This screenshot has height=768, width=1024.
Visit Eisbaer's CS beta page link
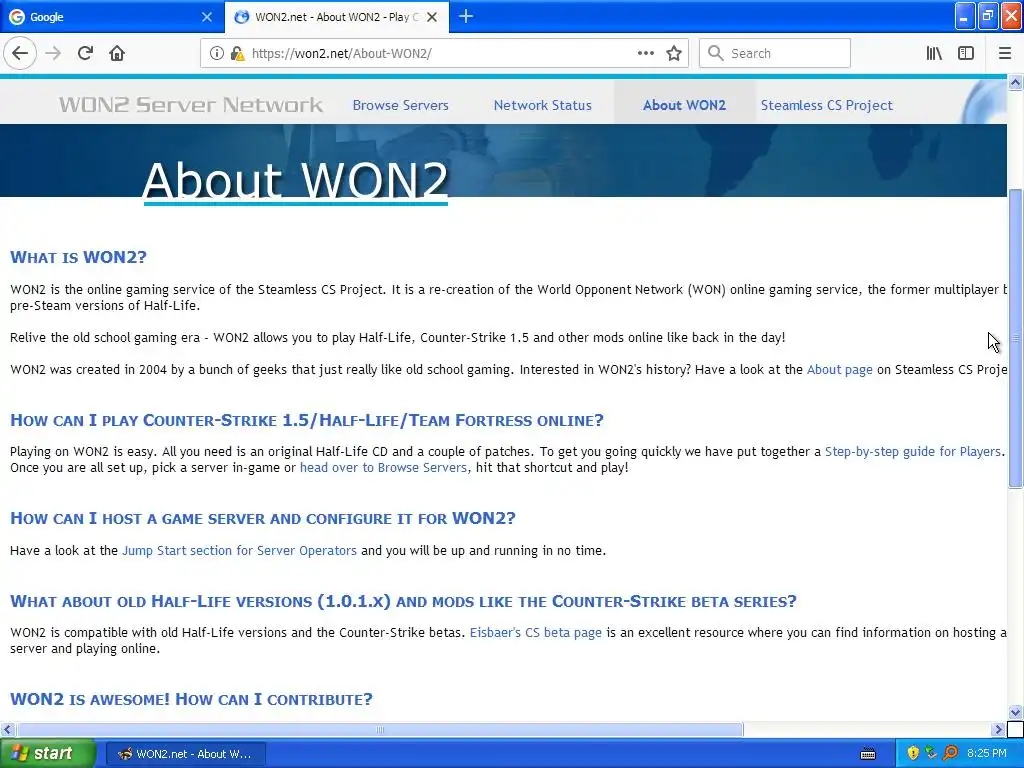pos(536,633)
